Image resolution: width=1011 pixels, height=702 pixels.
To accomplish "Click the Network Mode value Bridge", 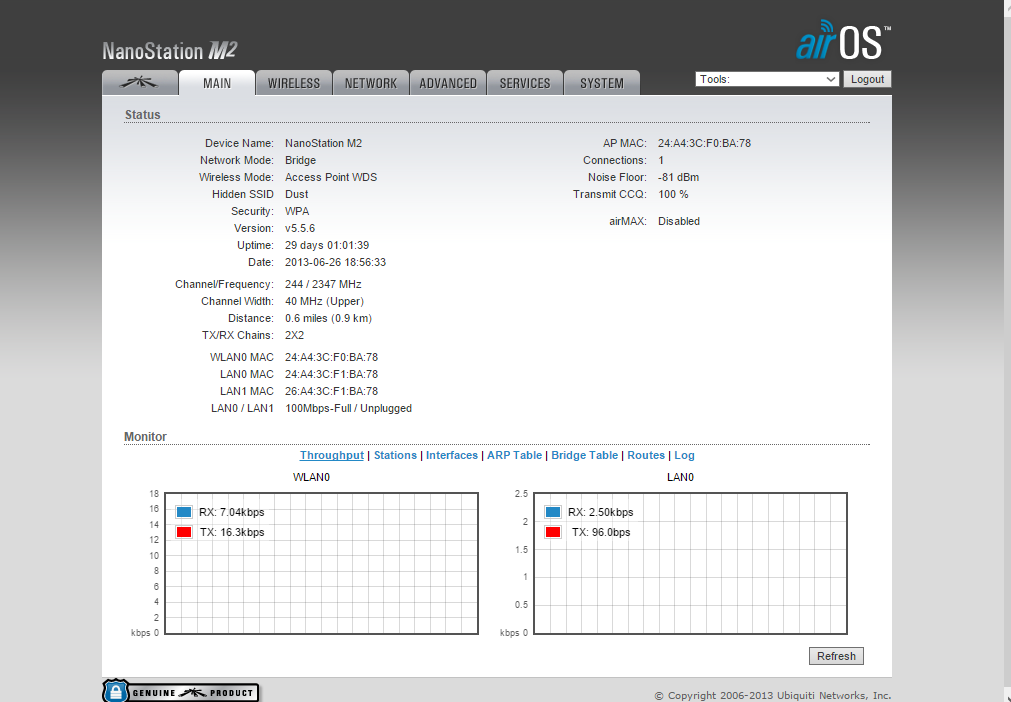I will (x=300, y=160).
